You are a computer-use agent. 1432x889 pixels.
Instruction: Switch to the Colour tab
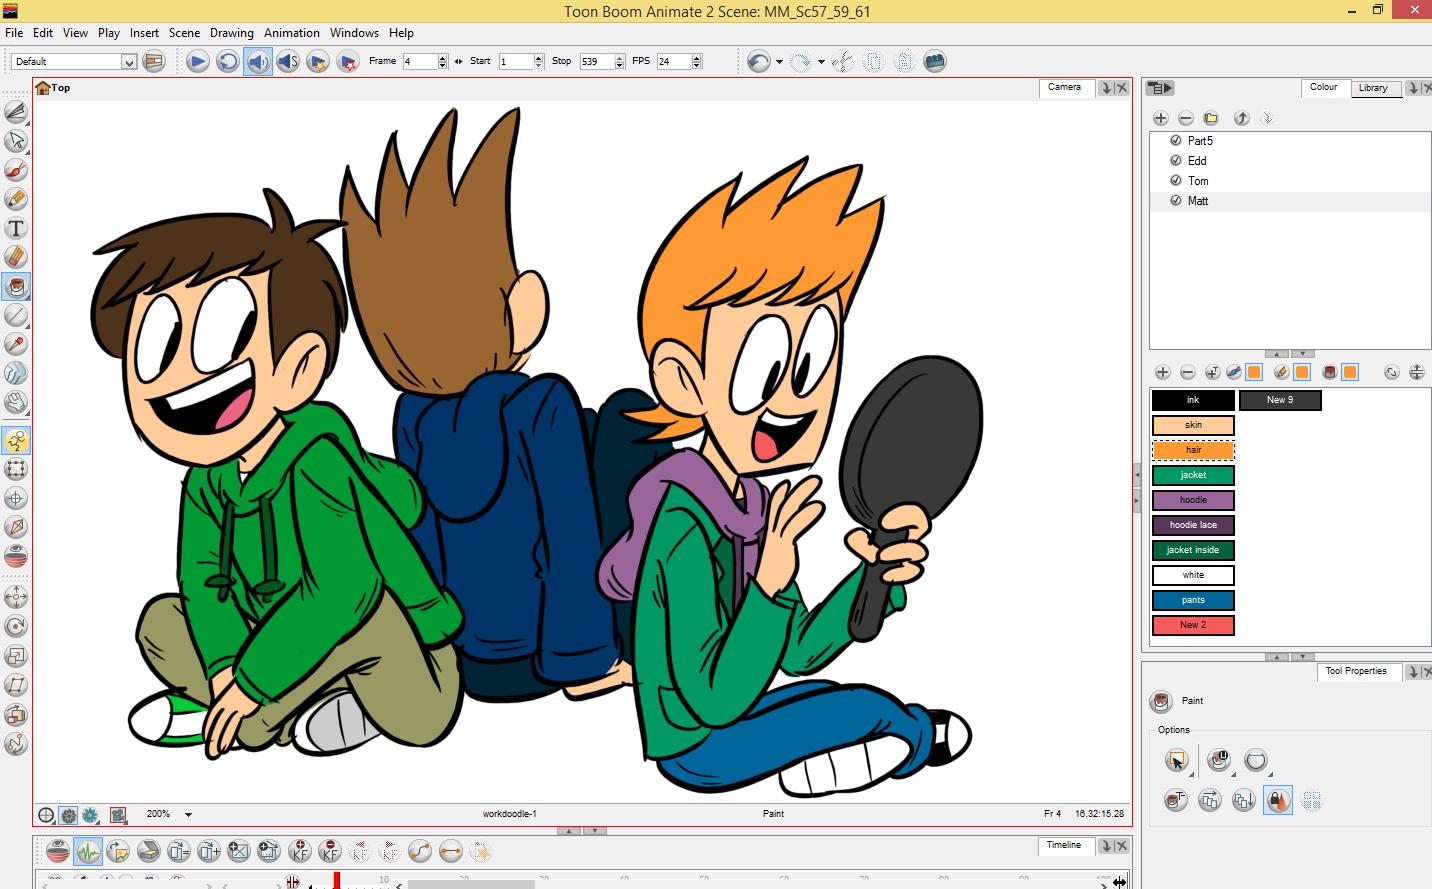(x=1324, y=87)
